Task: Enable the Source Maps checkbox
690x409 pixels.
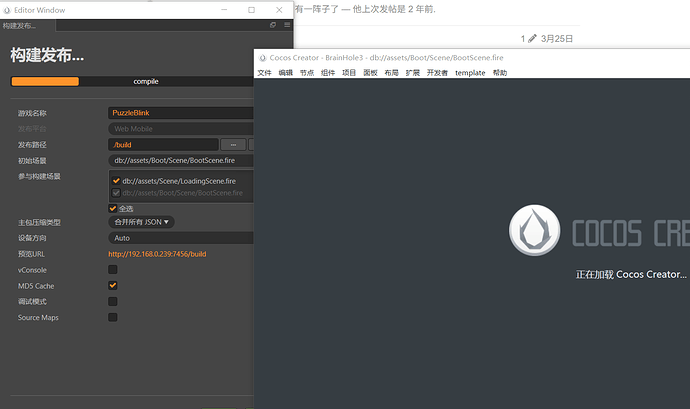Action: point(113,317)
